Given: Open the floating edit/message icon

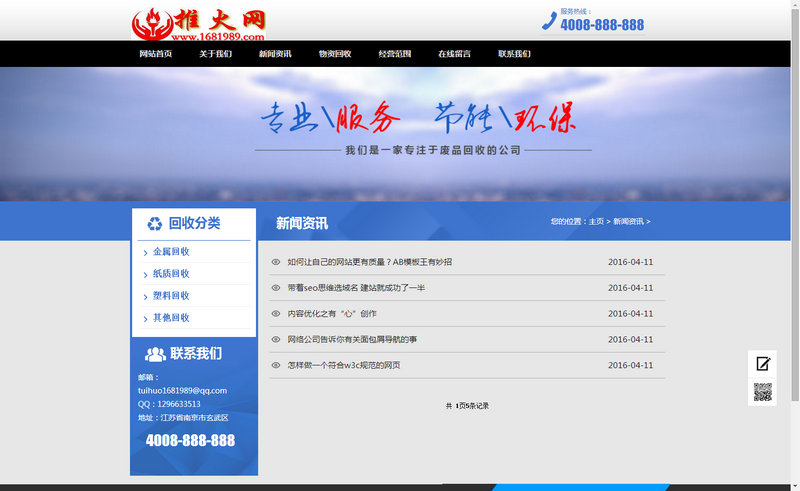Looking at the screenshot, I should (763, 364).
